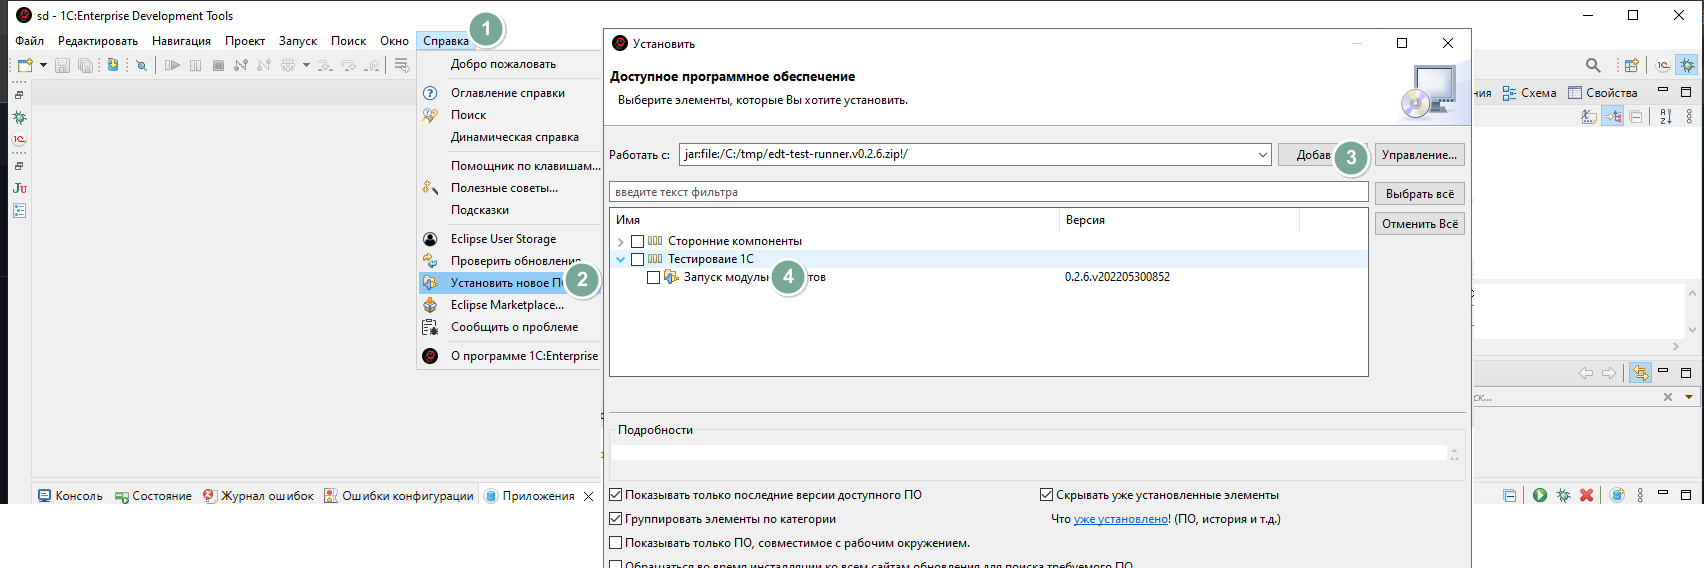Viewport: 1704px width, 568px height.
Task: Click the Управление... button
Action: point(1419,155)
